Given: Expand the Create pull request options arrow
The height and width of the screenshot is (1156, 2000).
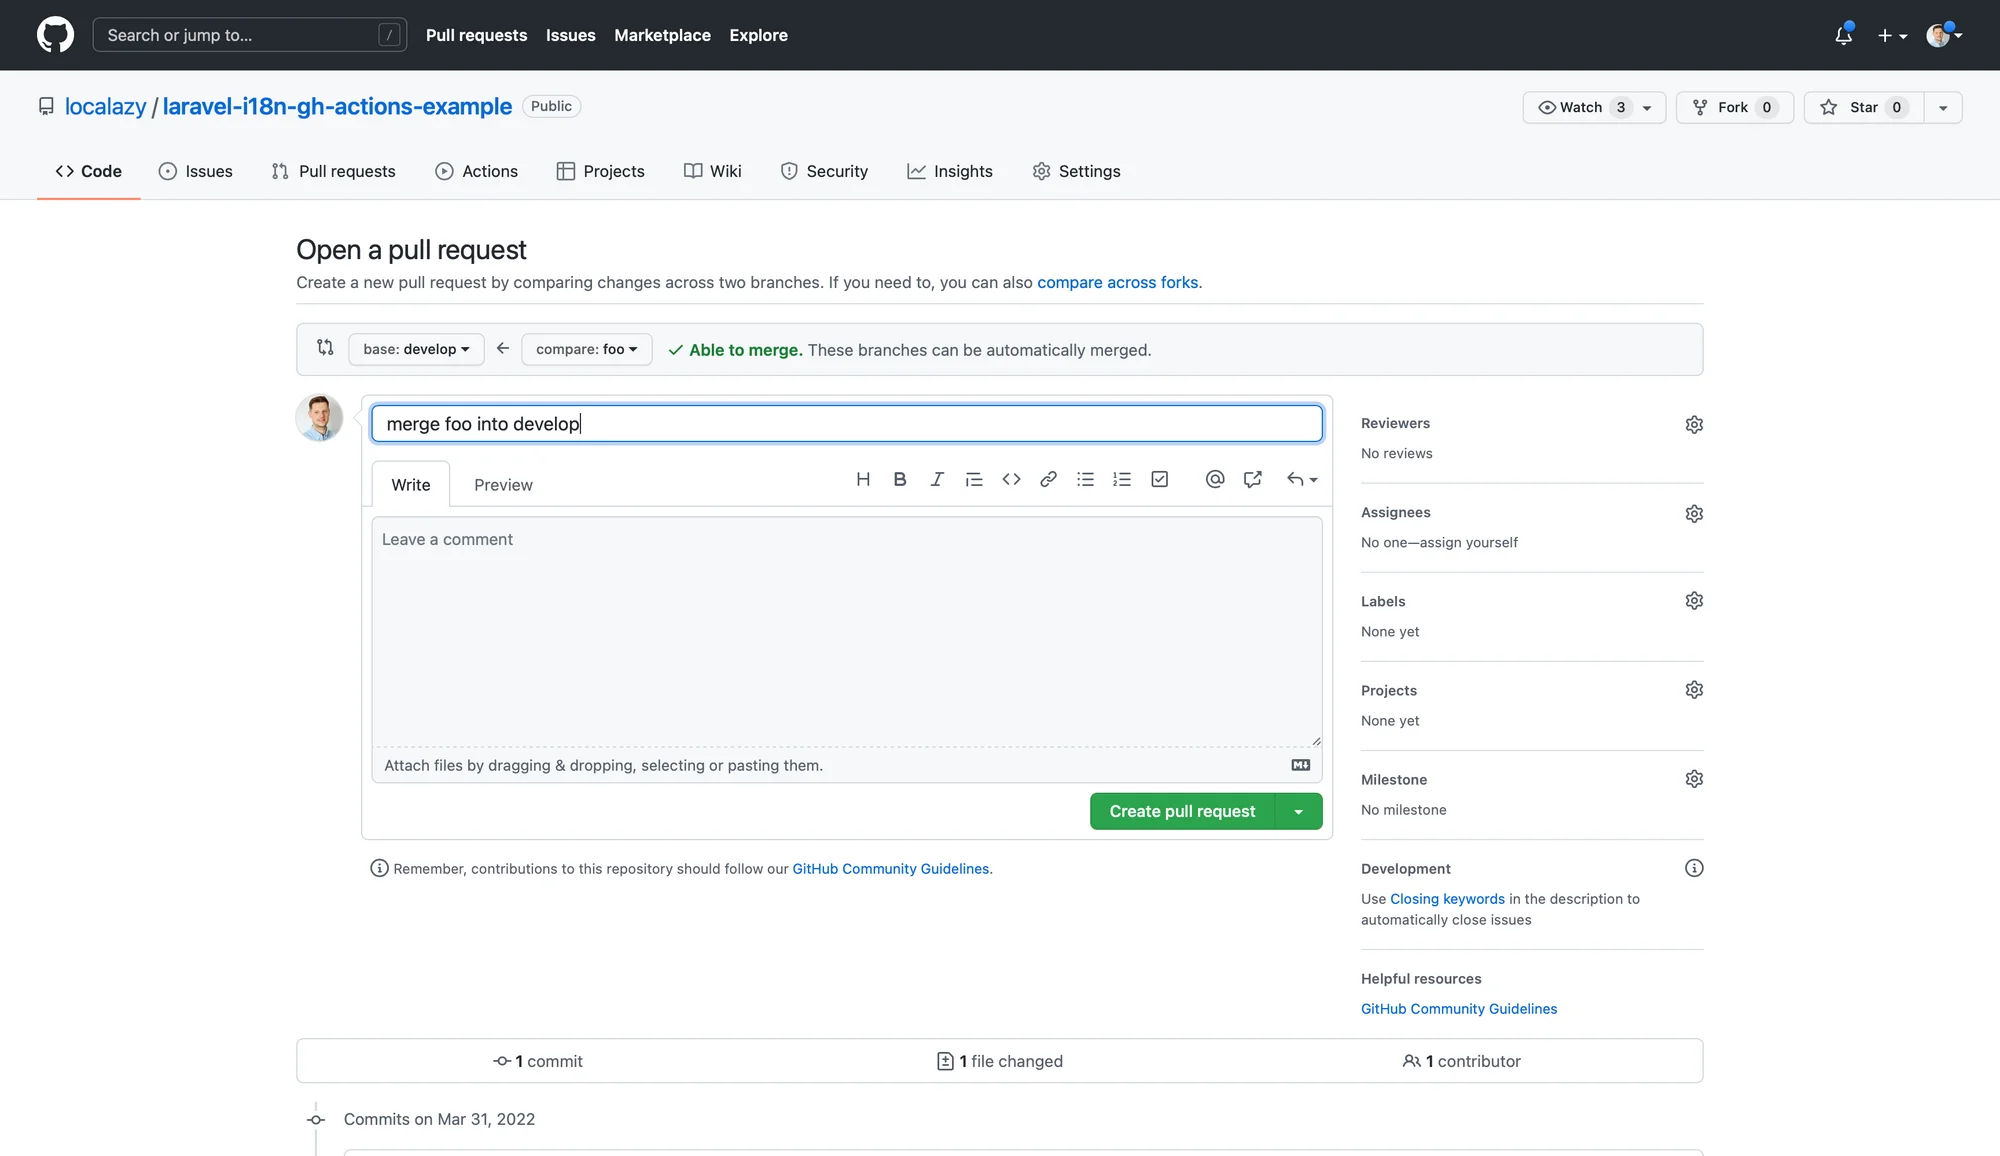Looking at the screenshot, I should pos(1299,812).
